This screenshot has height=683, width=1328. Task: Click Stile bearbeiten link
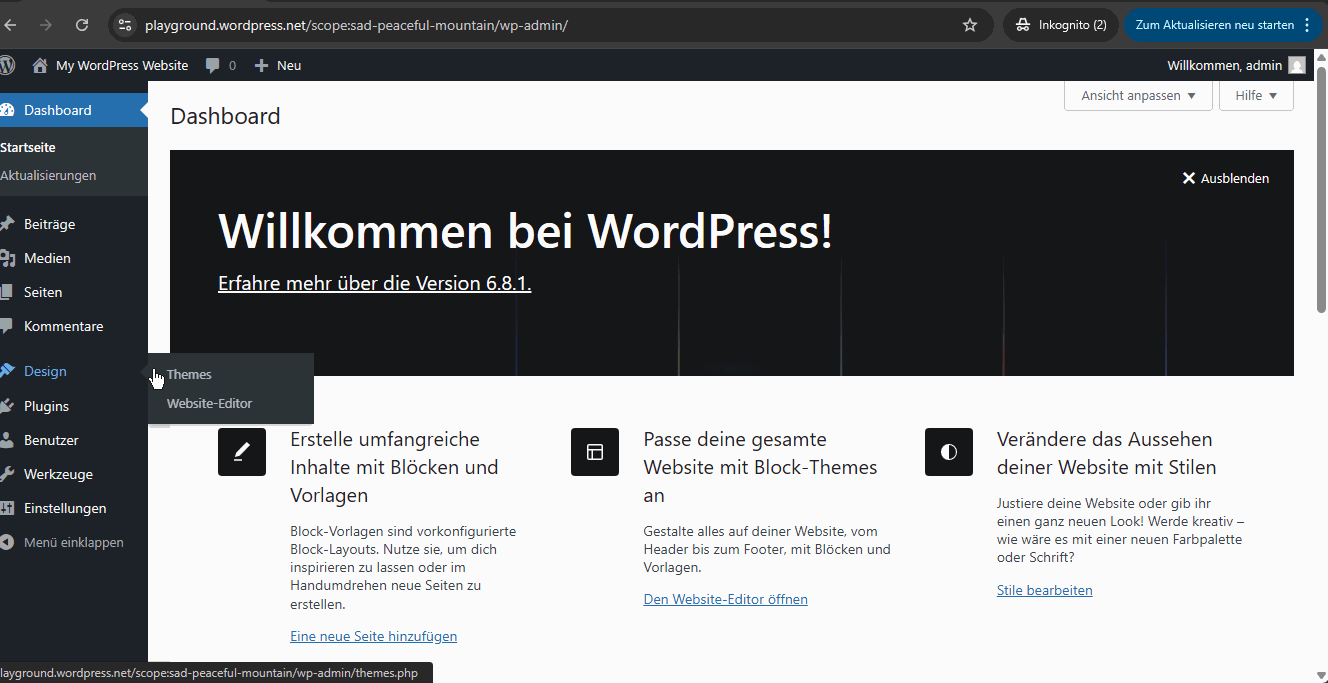pyautogui.click(x=1044, y=590)
